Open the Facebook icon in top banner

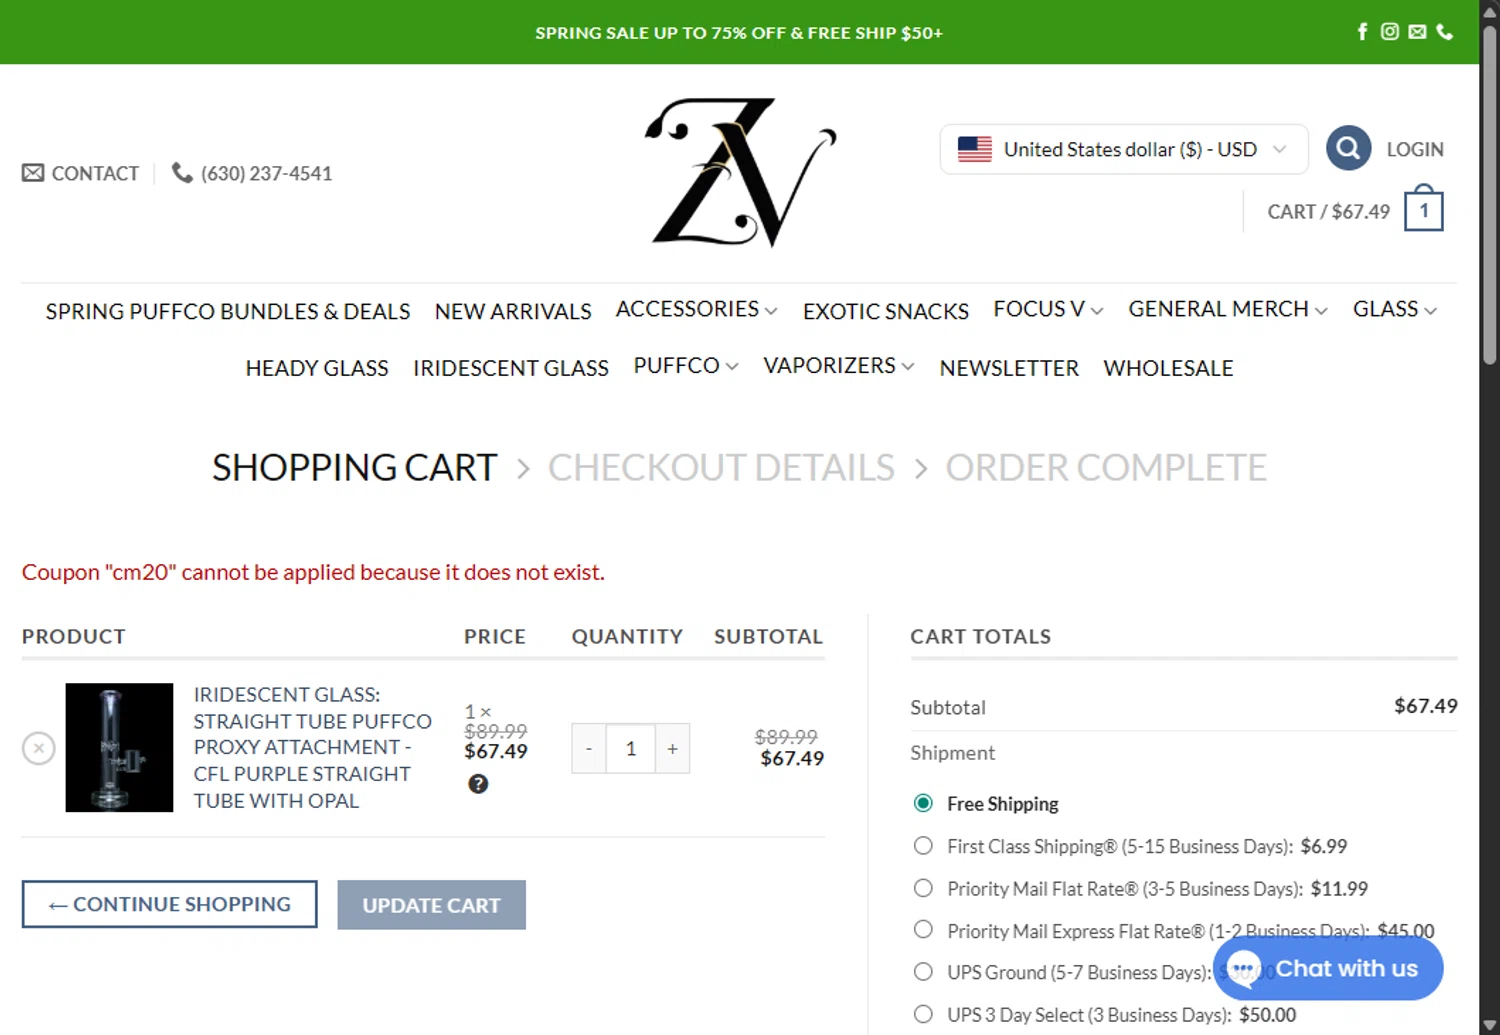[1362, 32]
